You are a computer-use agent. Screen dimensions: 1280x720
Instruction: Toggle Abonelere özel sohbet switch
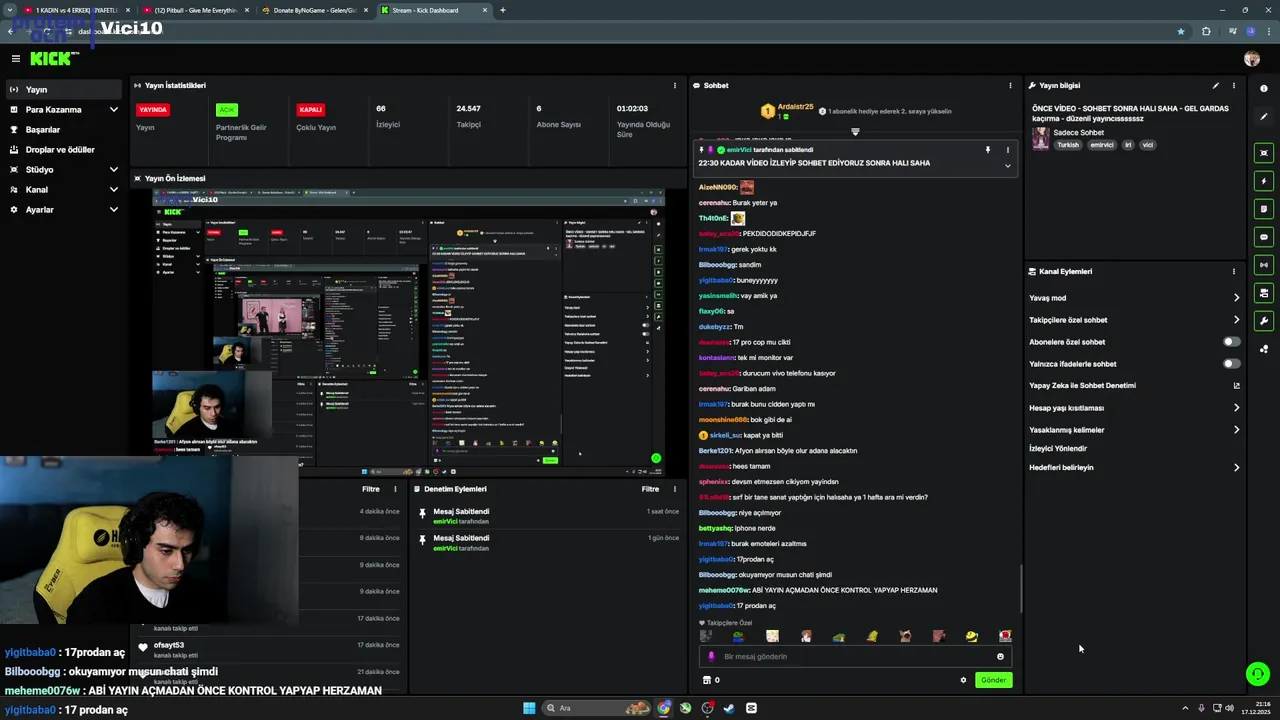[1232, 342]
